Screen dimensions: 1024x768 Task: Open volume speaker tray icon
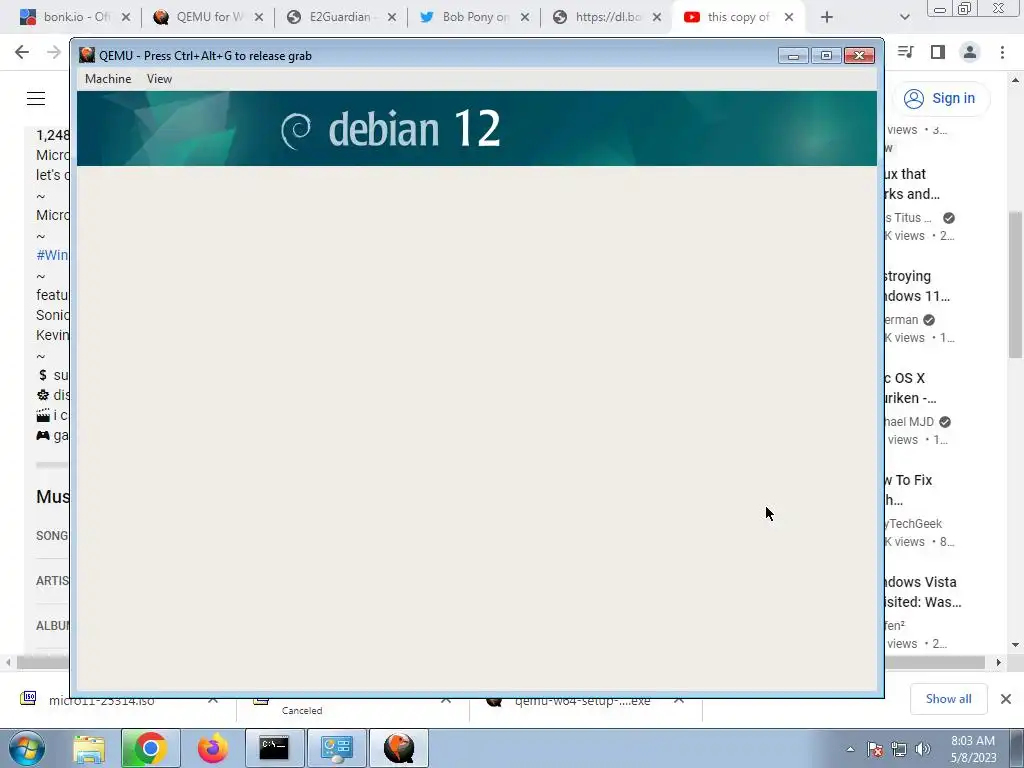(923, 749)
